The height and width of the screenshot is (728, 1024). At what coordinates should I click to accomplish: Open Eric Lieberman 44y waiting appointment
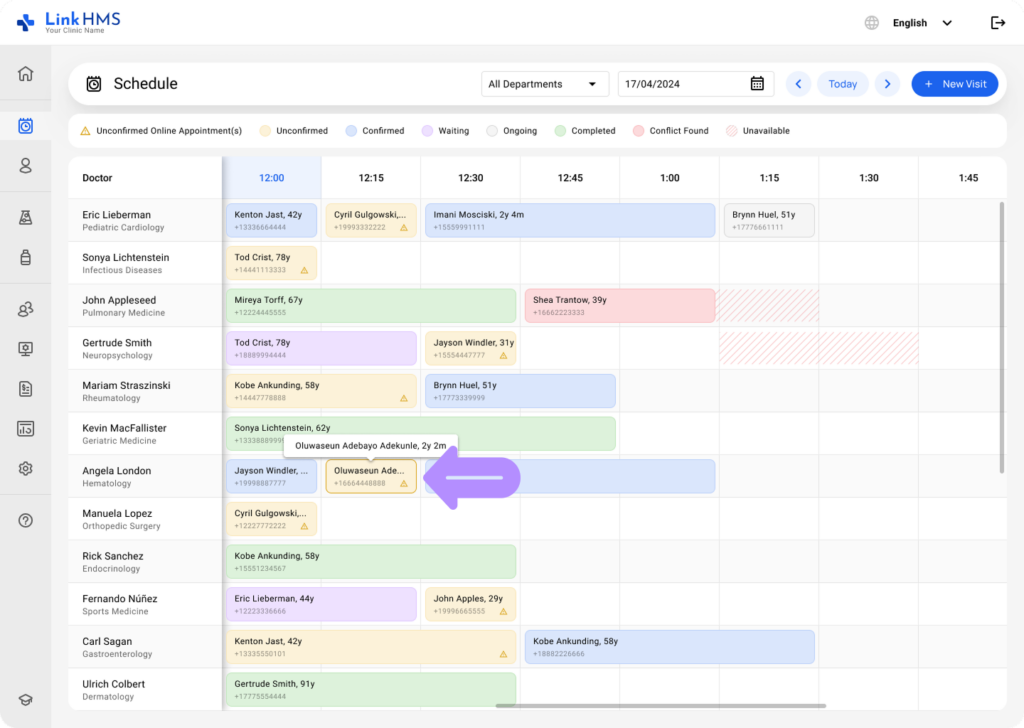pyautogui.click(x=321, y=604)
